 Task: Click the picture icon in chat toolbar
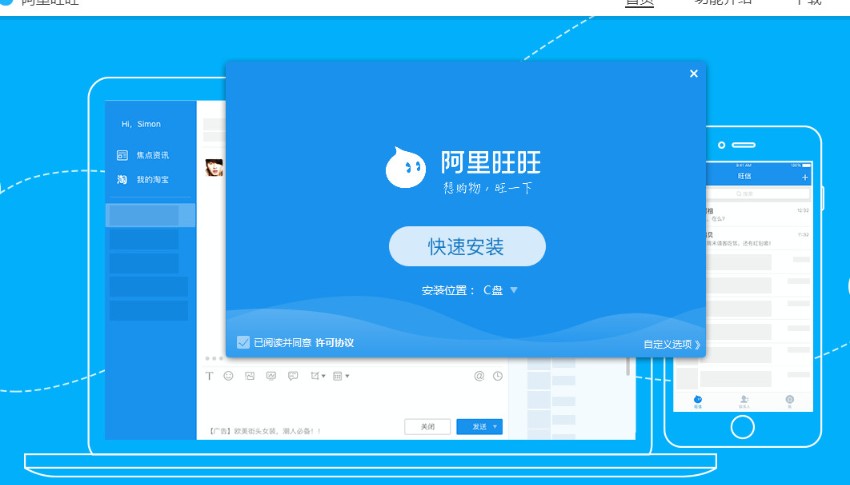tap(249, 376)
